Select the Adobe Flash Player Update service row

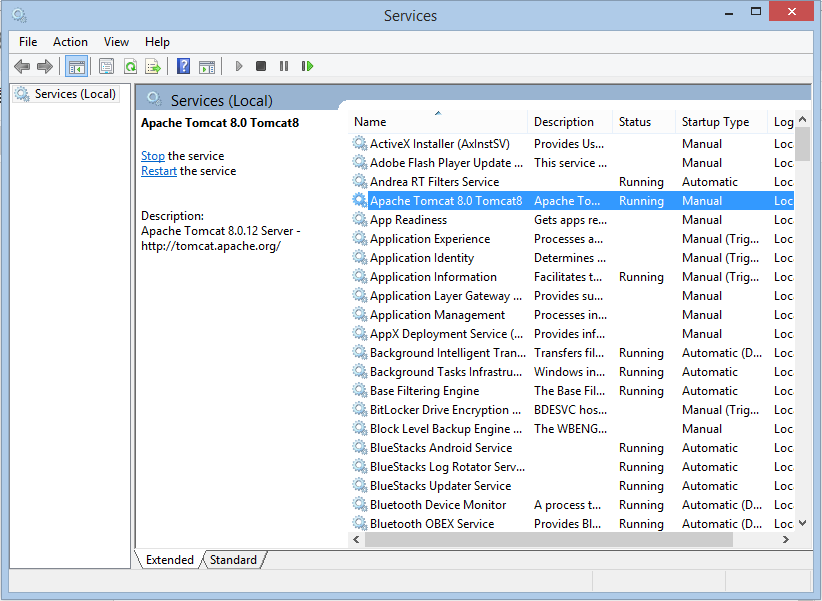(571, 163)
